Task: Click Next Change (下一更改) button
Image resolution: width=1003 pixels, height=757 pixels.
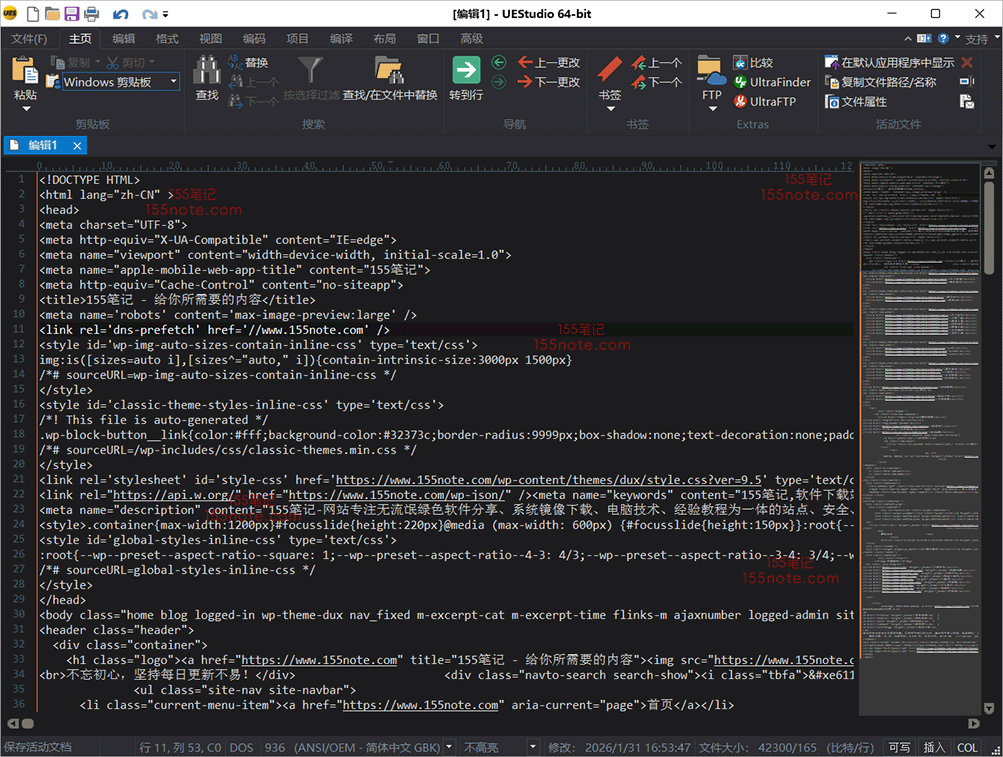Action: pos(548,82)
